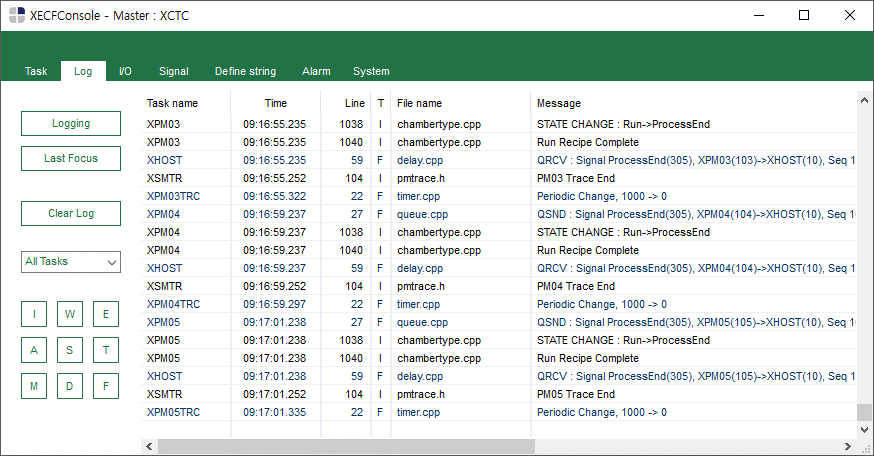Toggle the A log filter button
Screen dimensions: 874x456
click(34, 350)
